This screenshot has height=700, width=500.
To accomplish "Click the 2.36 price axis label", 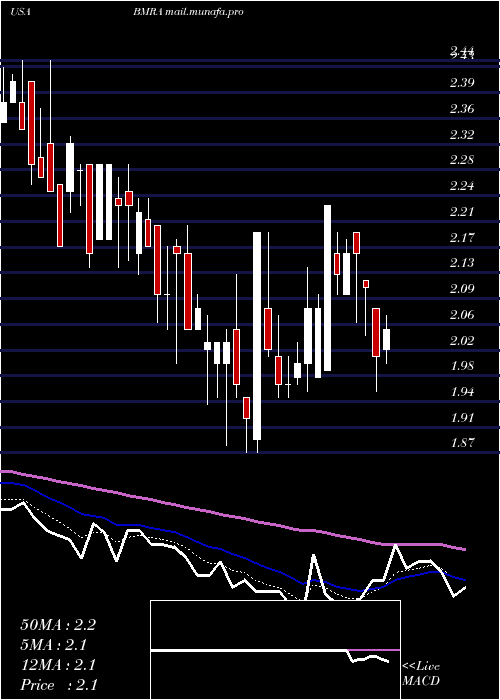I will (x=462, y=109).
